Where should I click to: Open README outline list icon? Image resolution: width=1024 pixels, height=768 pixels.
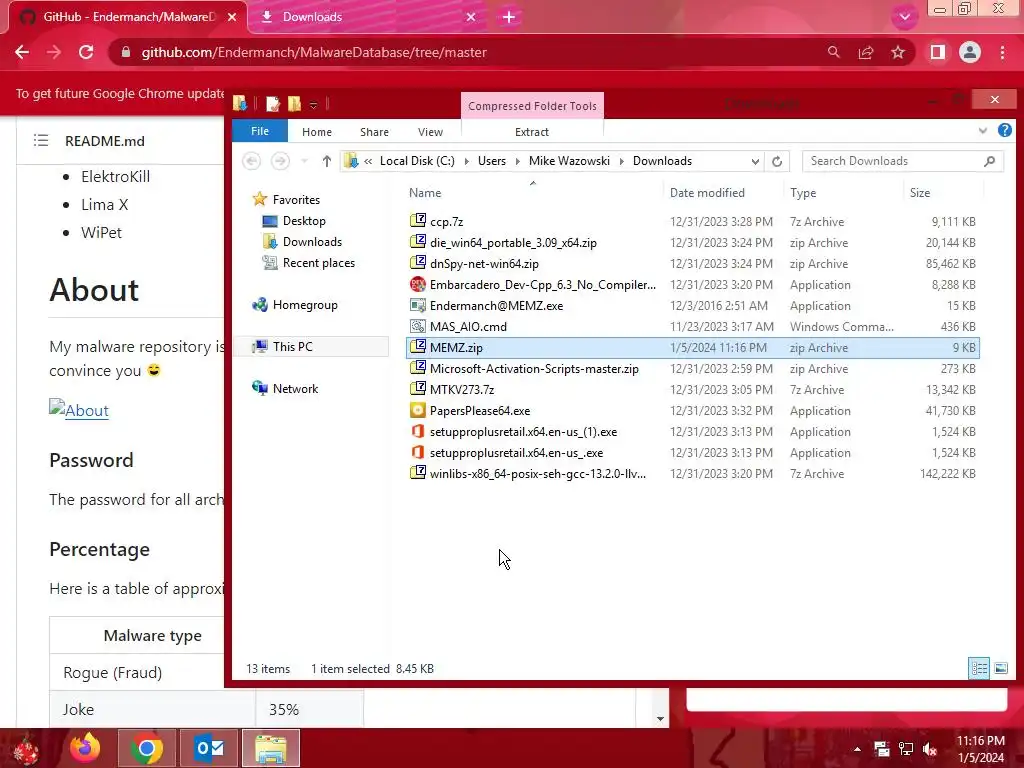[x=40, y=140]
